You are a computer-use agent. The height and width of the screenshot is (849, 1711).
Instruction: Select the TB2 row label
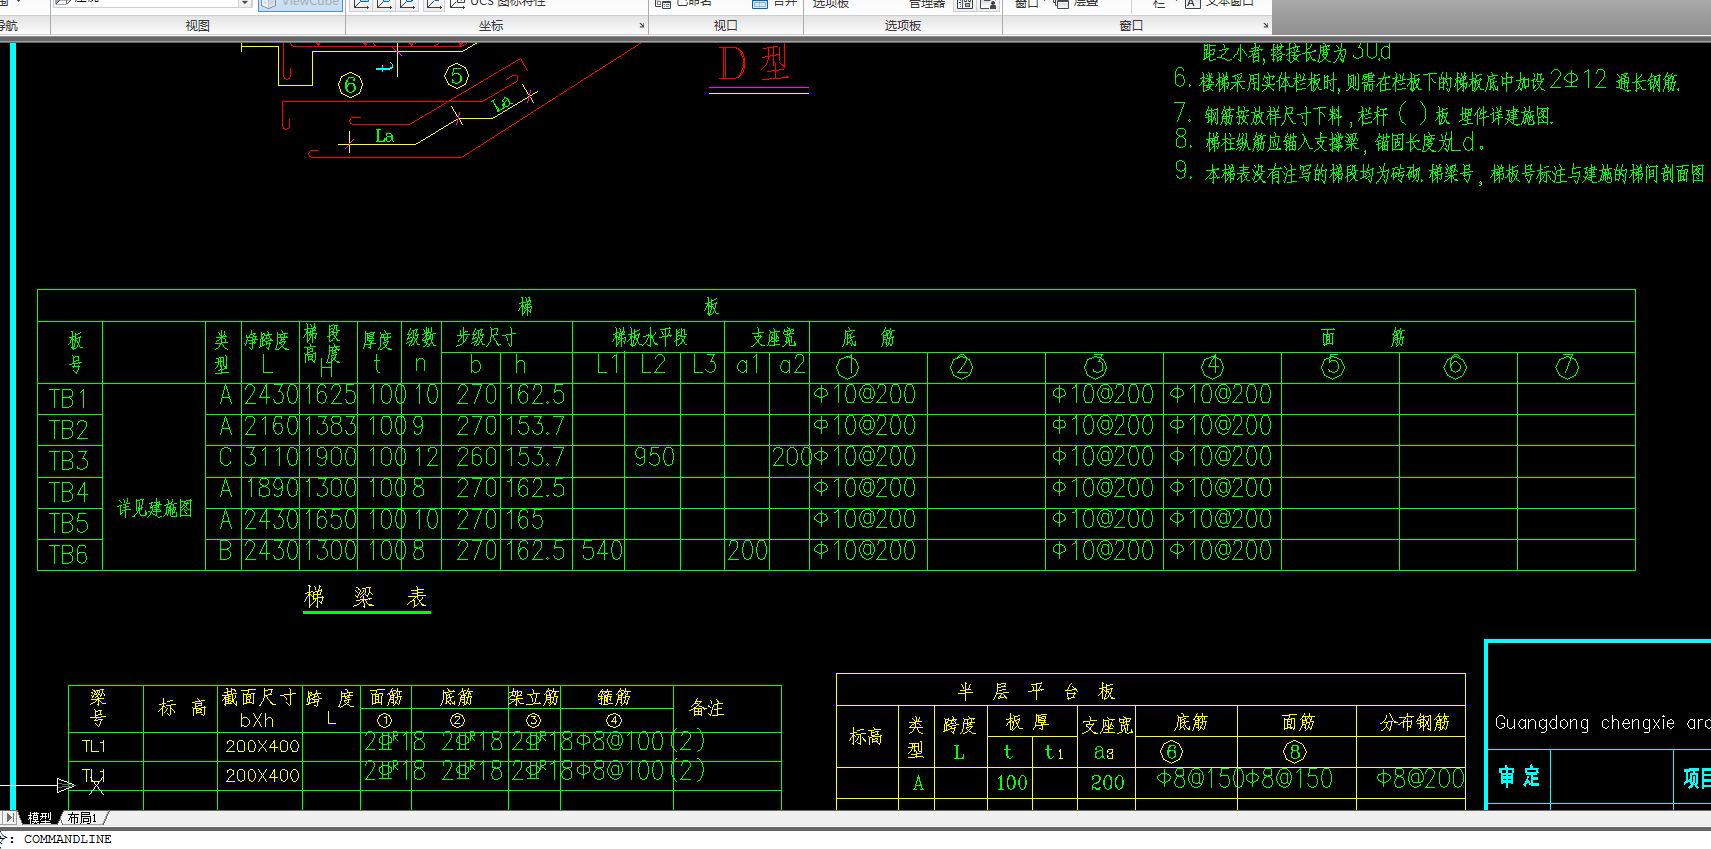pyautogui.click(x=68, y=430)
